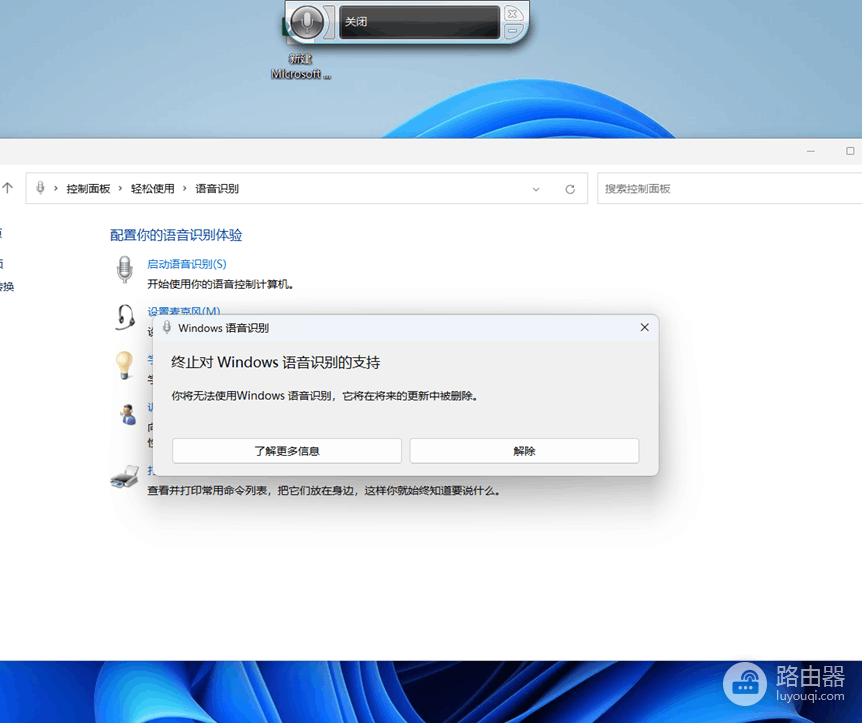Click heading 配置你的语音识别体验
The image size is (863, 724).
[176, 235]
